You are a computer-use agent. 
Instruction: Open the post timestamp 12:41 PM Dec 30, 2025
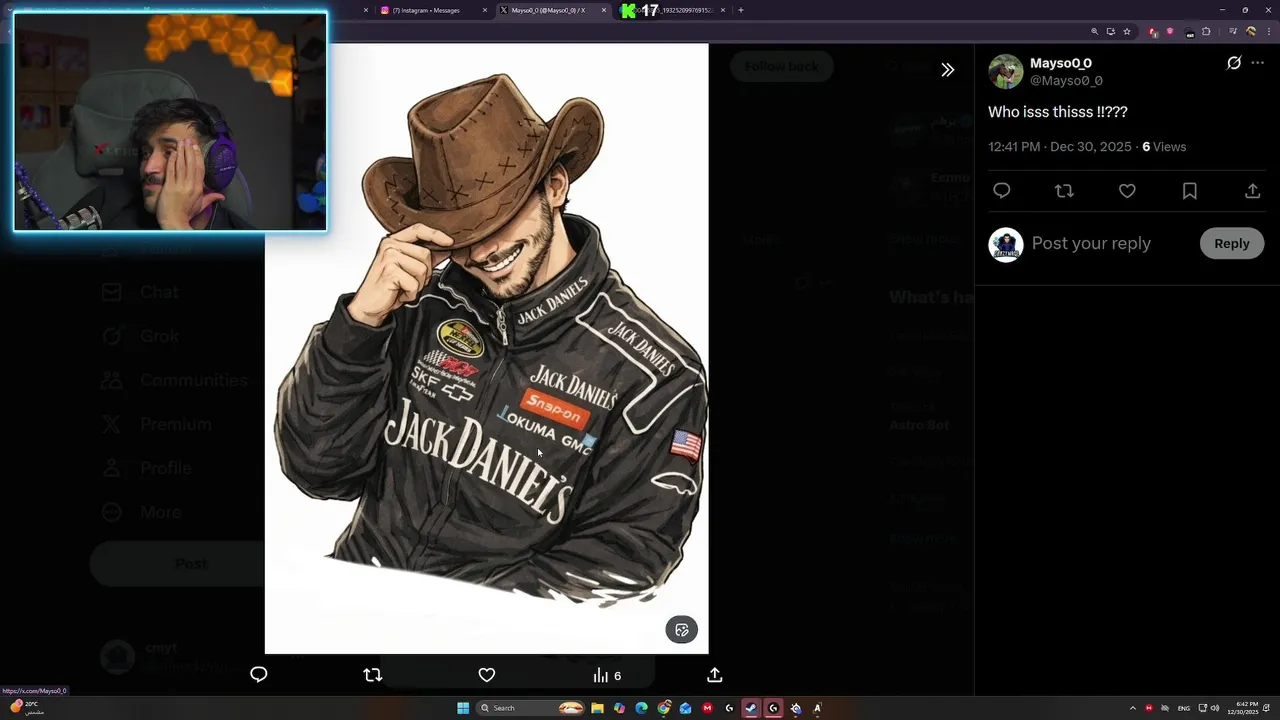pyautogui.click(x=1060, y=147)
